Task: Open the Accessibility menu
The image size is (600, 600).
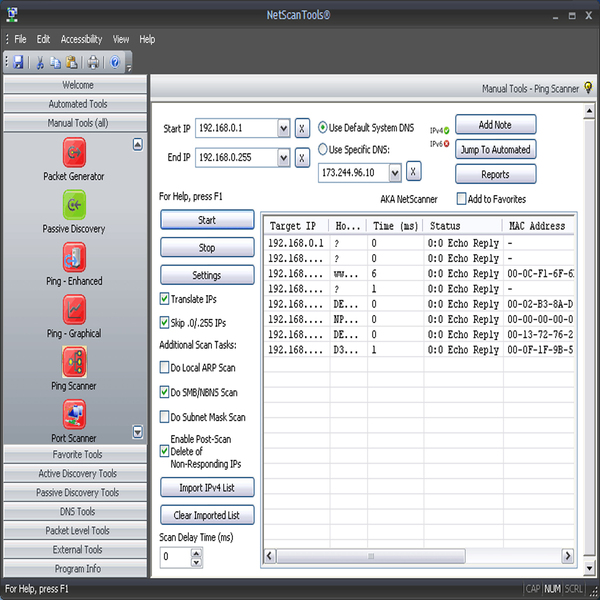Action: 81,39
